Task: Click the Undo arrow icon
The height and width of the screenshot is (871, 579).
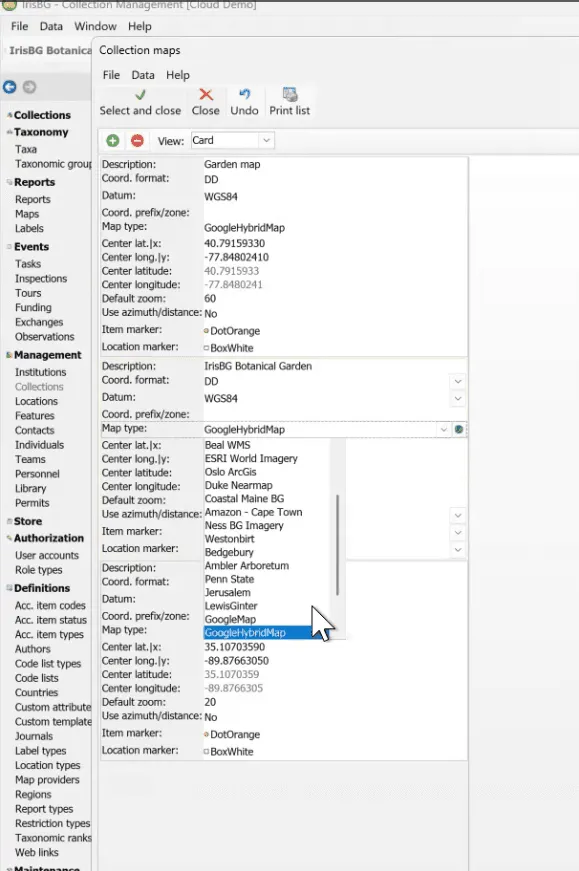Action: 244,94
